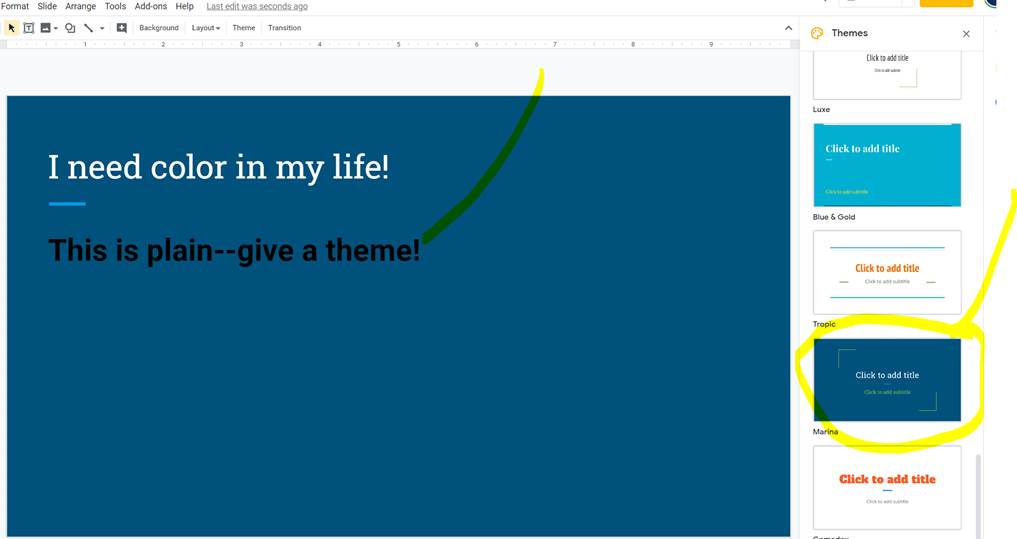Click the Background button

(x=159, y=28)
